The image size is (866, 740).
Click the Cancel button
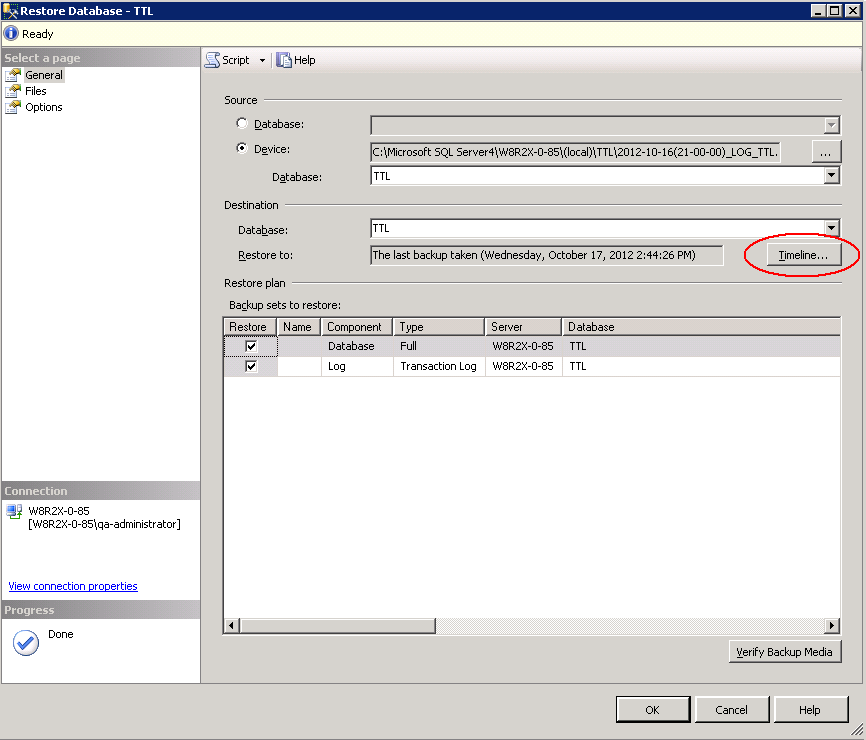pyautogui.click(x=732, y=710)
